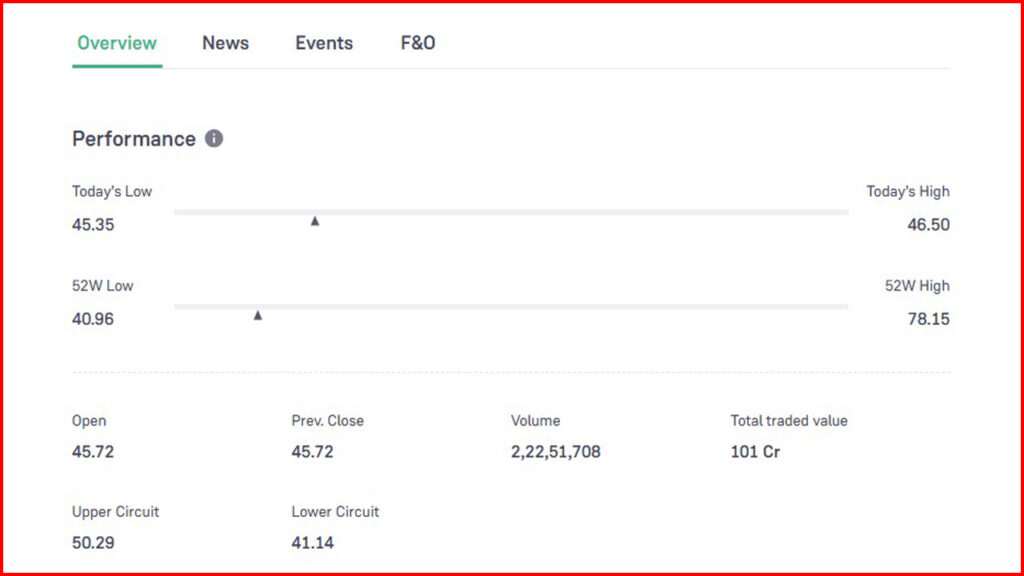The image size is (1024, 576).
Task: Select Total traded value 101 Cr
Action: (755, 452)
